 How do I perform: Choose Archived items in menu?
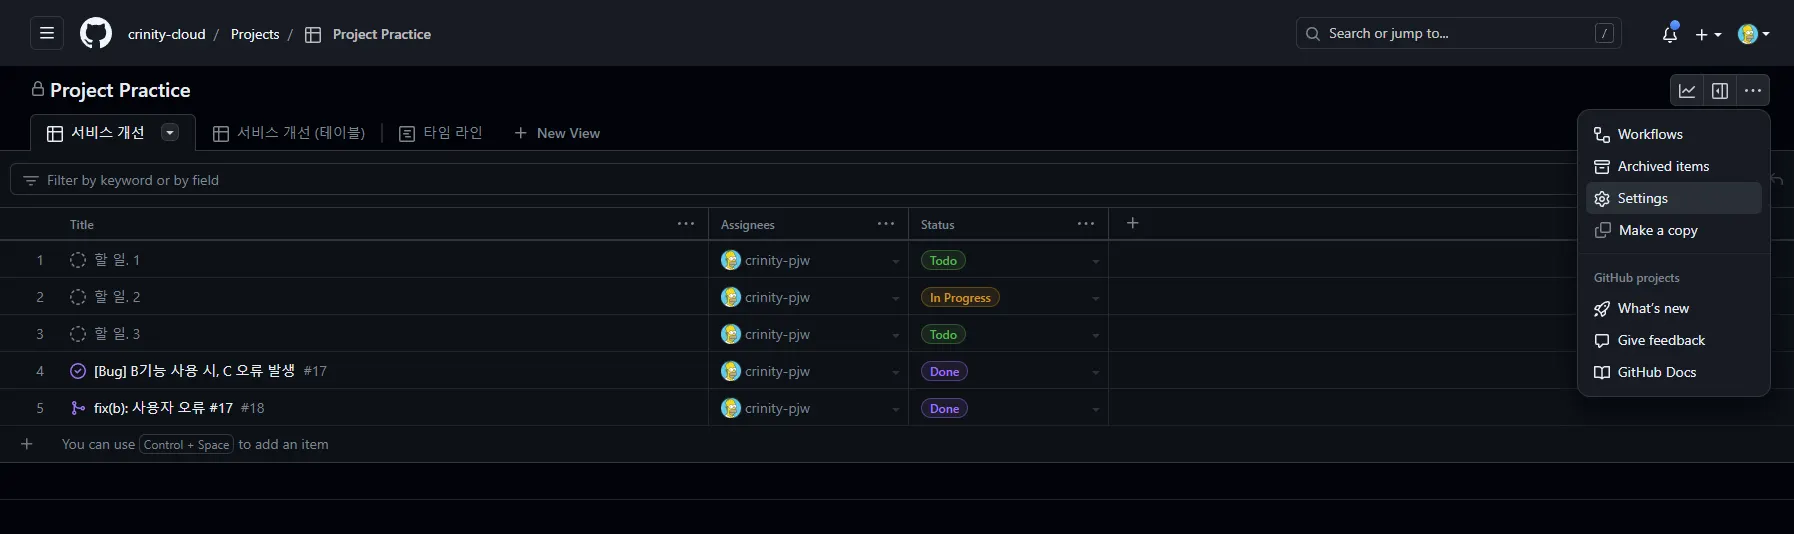1663,166
